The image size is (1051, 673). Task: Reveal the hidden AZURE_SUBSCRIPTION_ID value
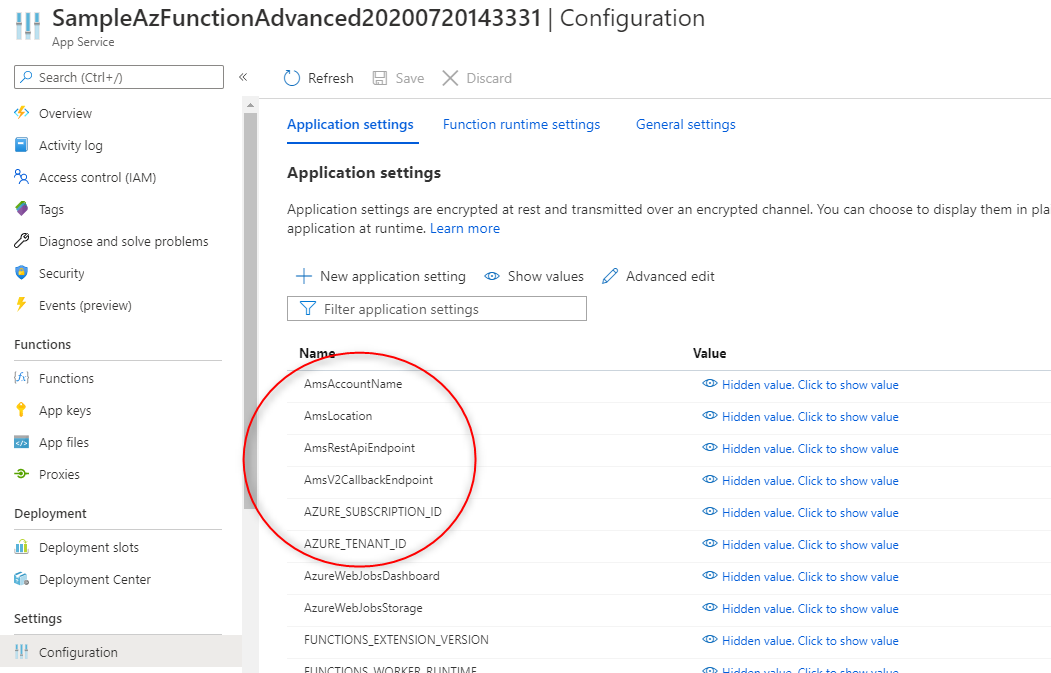(x=800, y=513)
